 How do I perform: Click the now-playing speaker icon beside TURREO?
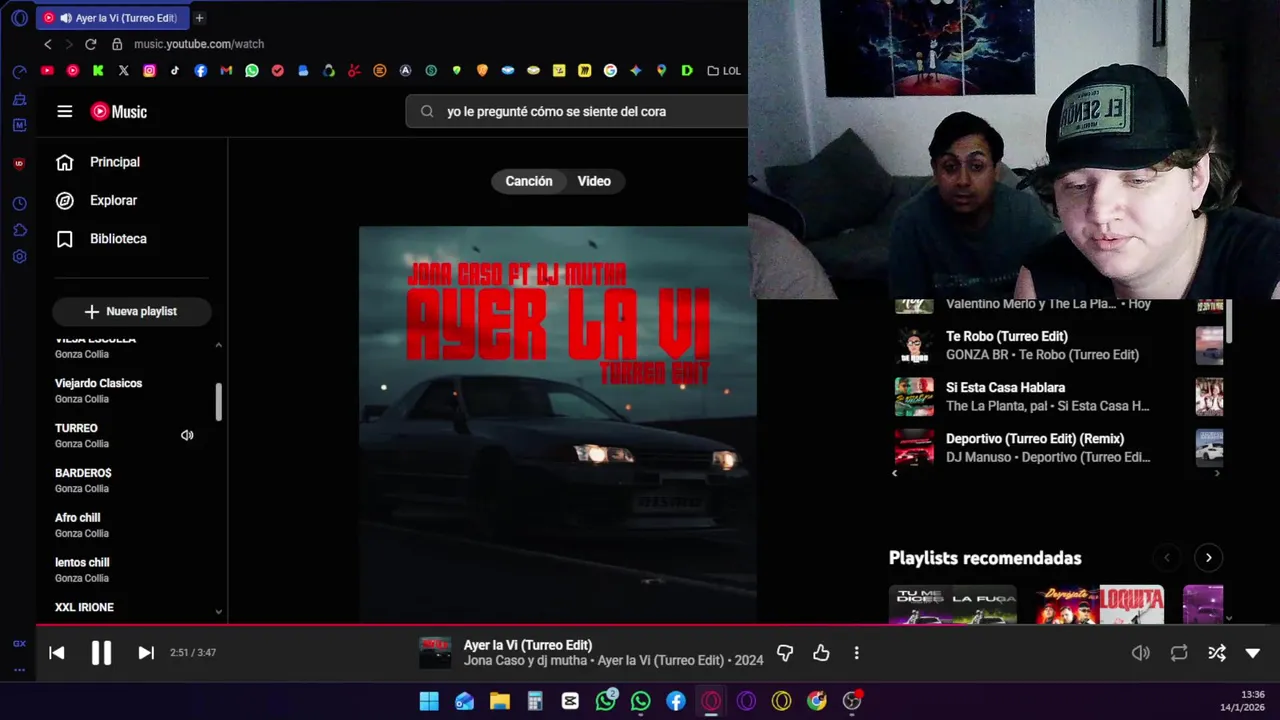[187, 435]
